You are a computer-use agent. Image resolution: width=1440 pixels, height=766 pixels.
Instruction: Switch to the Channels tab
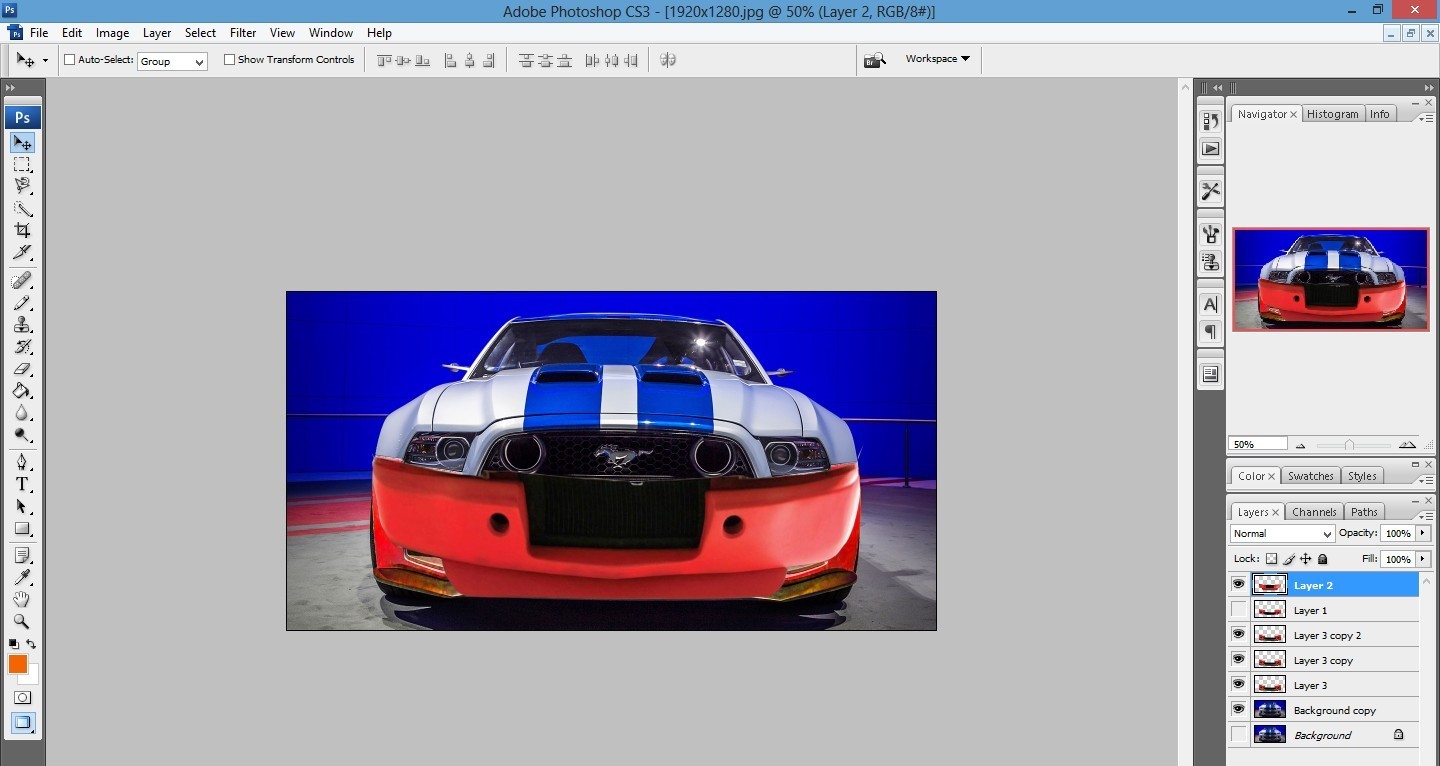pos(1314,511)
